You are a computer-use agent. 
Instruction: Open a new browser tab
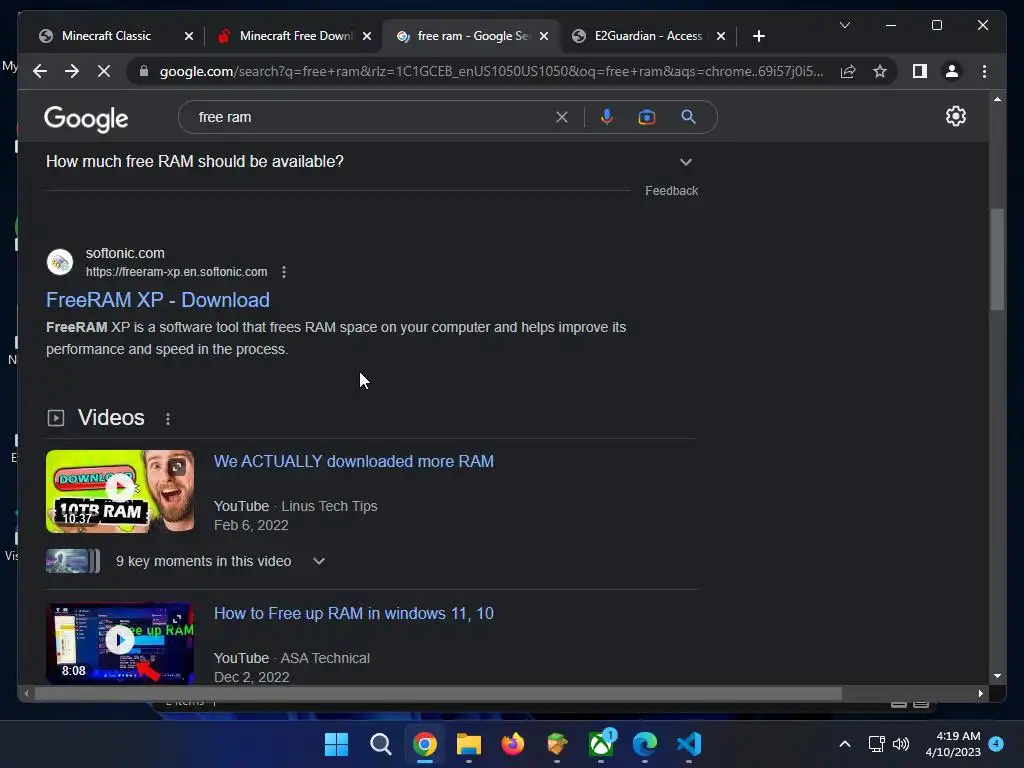point(758,36)
